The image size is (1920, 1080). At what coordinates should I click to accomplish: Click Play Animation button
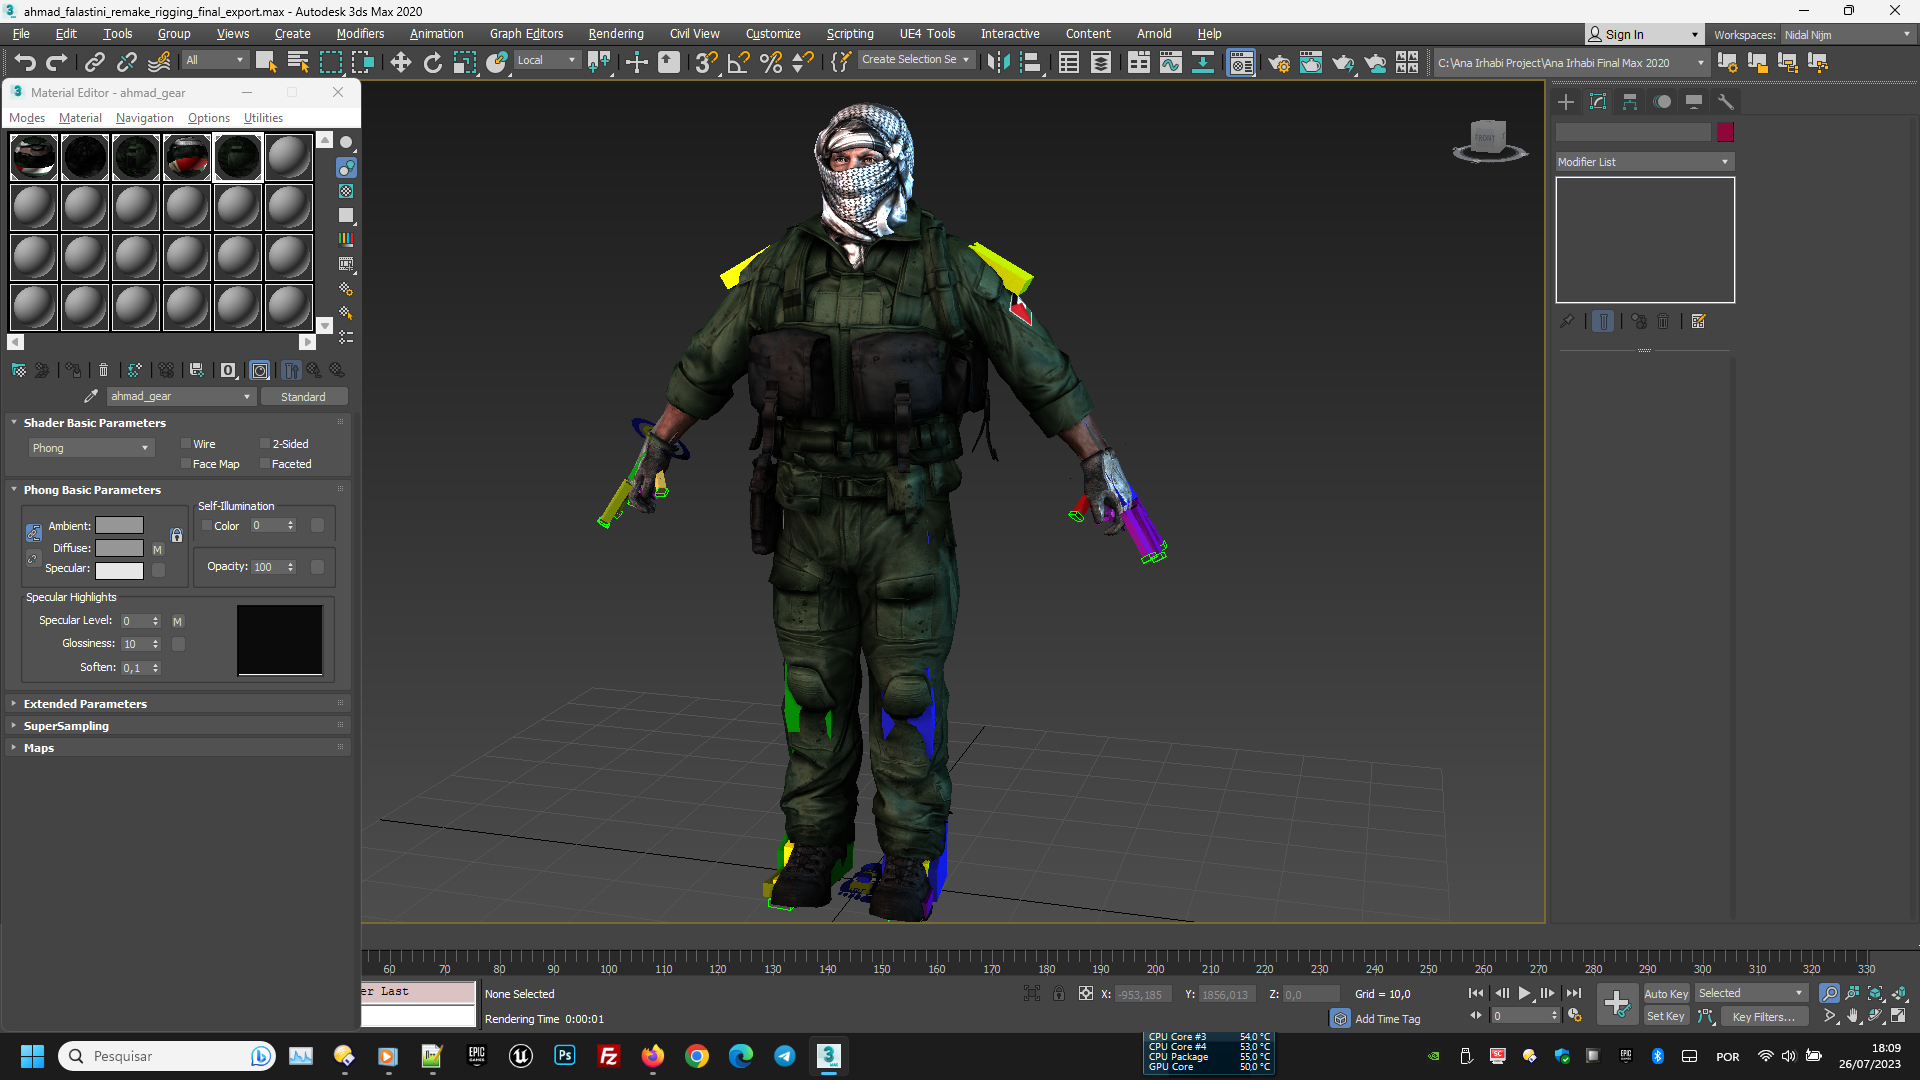[1524, 993]
